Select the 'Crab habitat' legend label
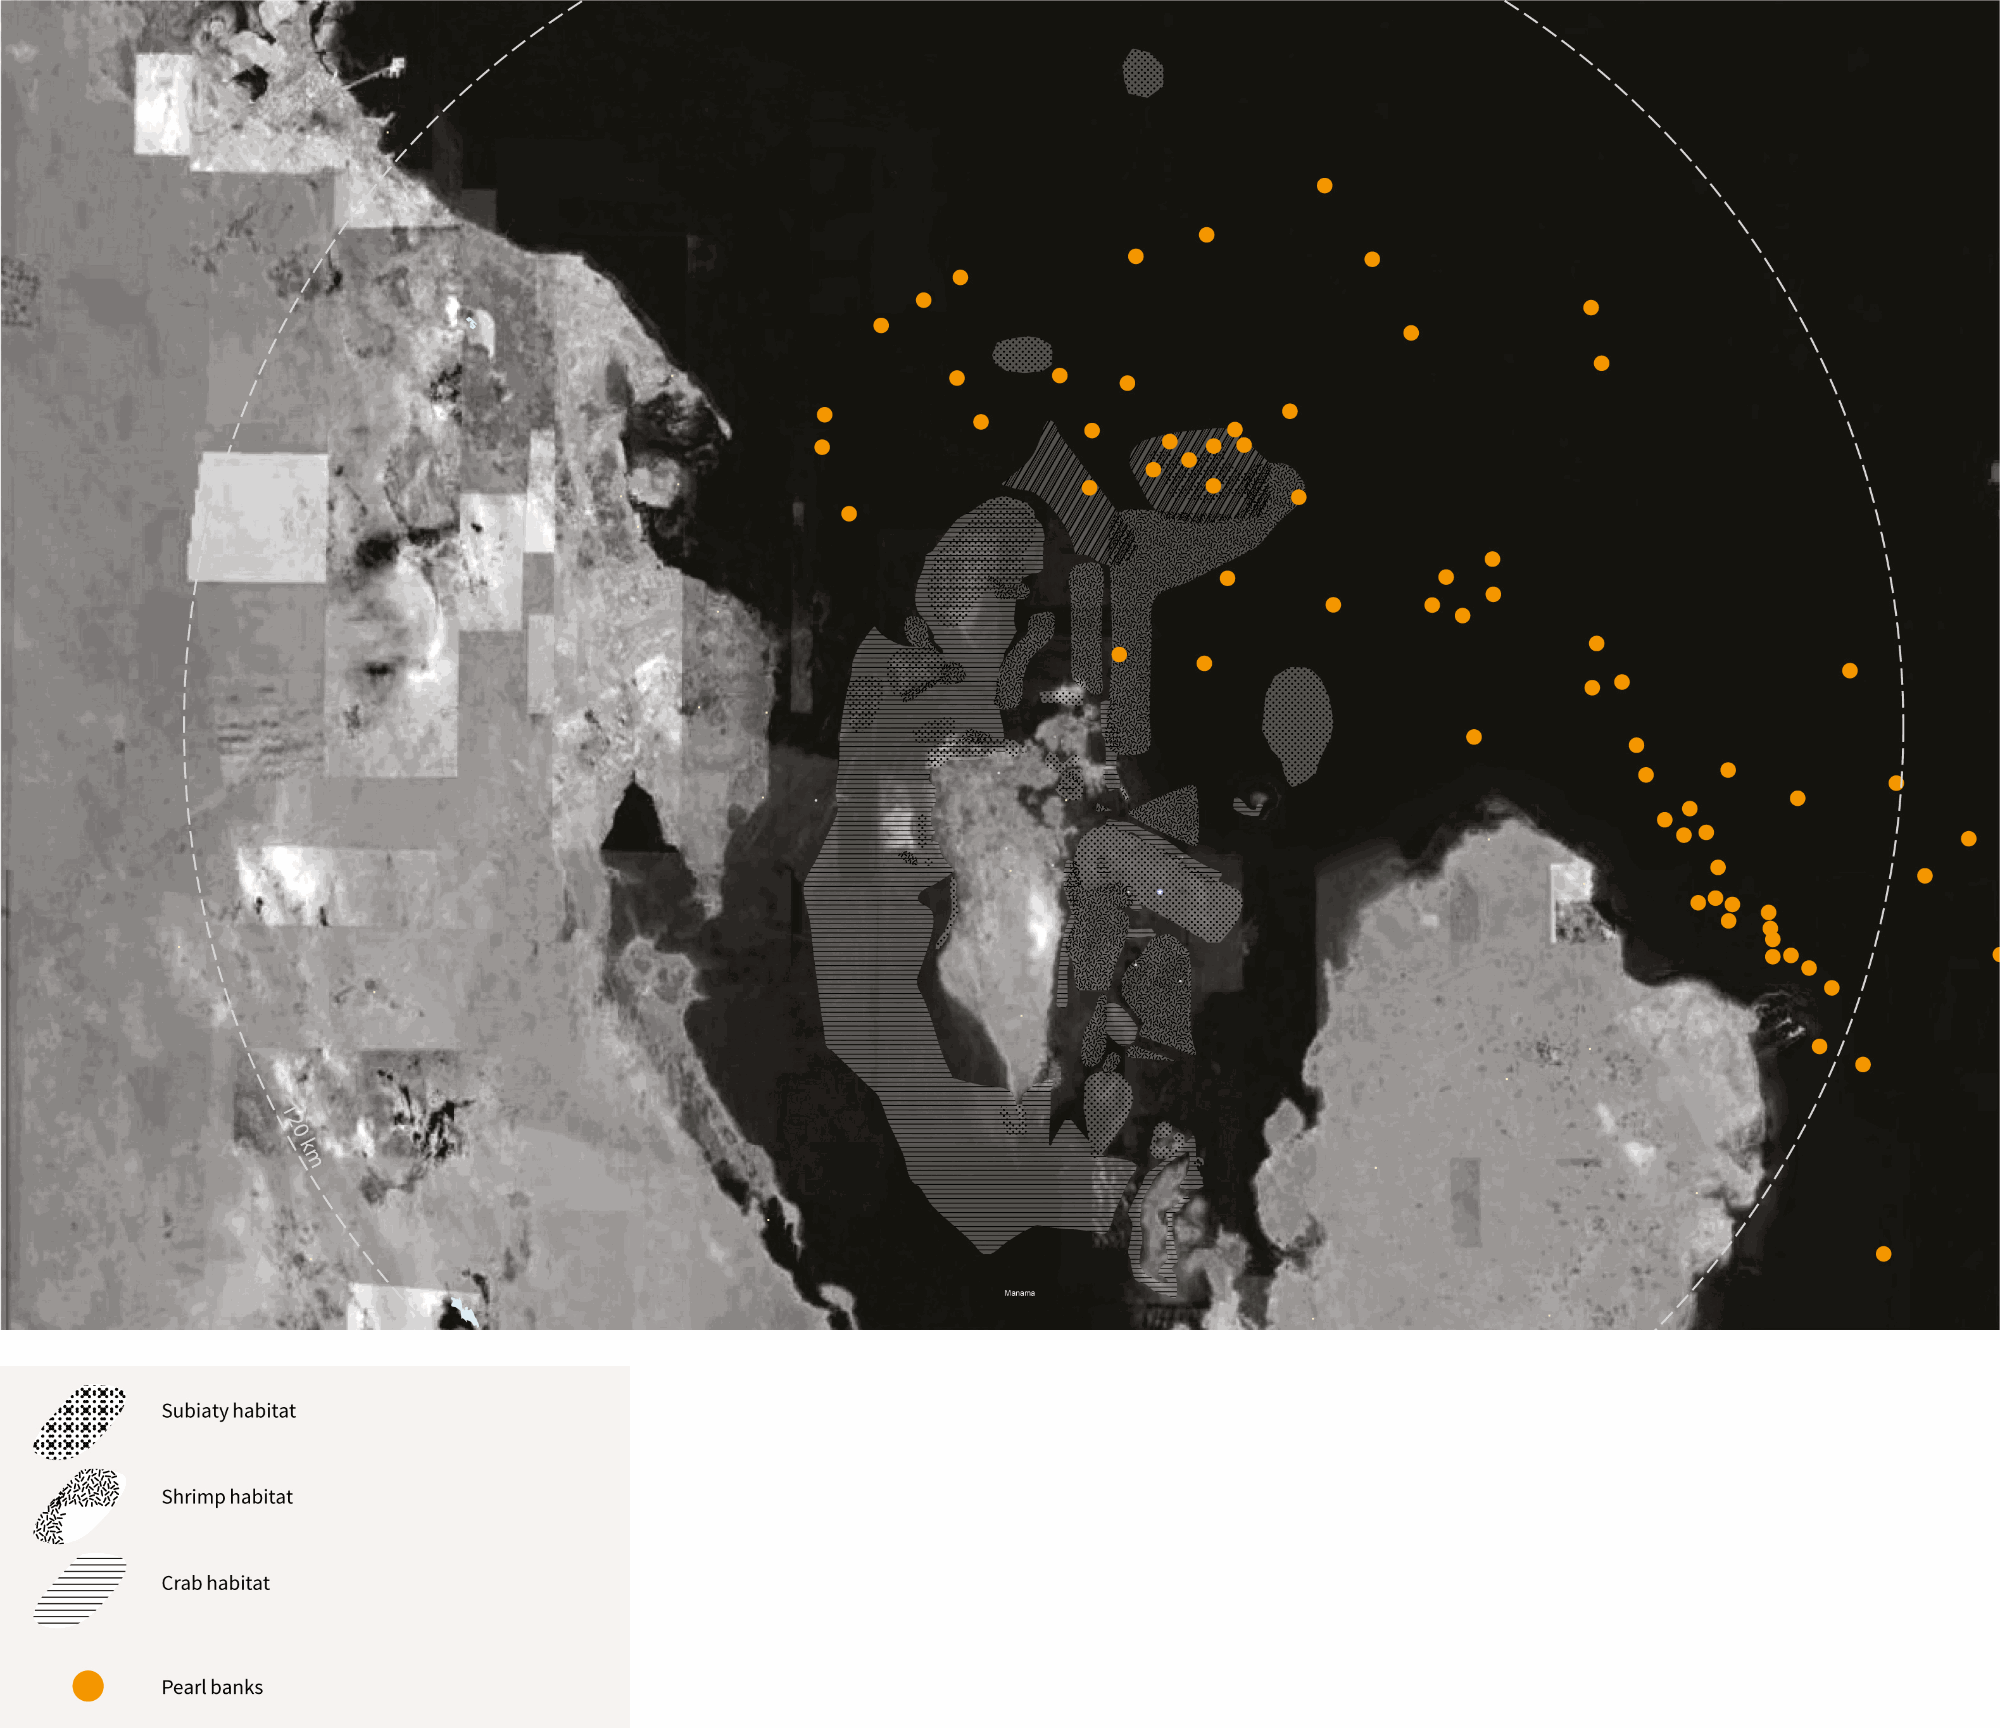This screenshot has height=1728, width=2000. 215,1583
